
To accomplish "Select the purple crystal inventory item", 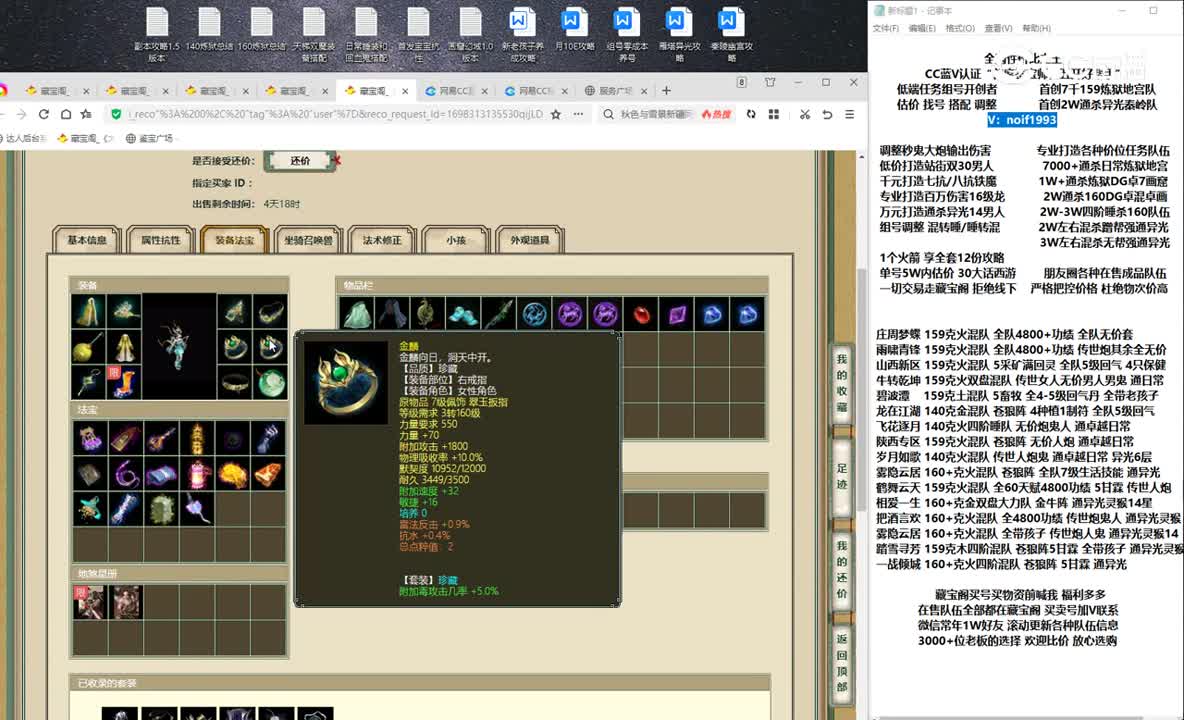I will coord(677,314).
